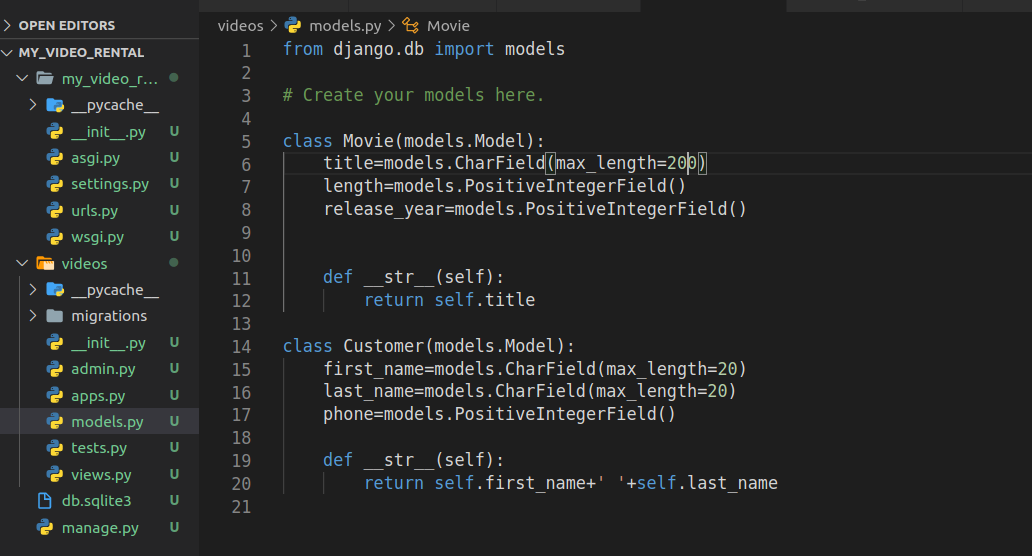
Task: Open apps.py in the explorer
Action: (98, 395)
